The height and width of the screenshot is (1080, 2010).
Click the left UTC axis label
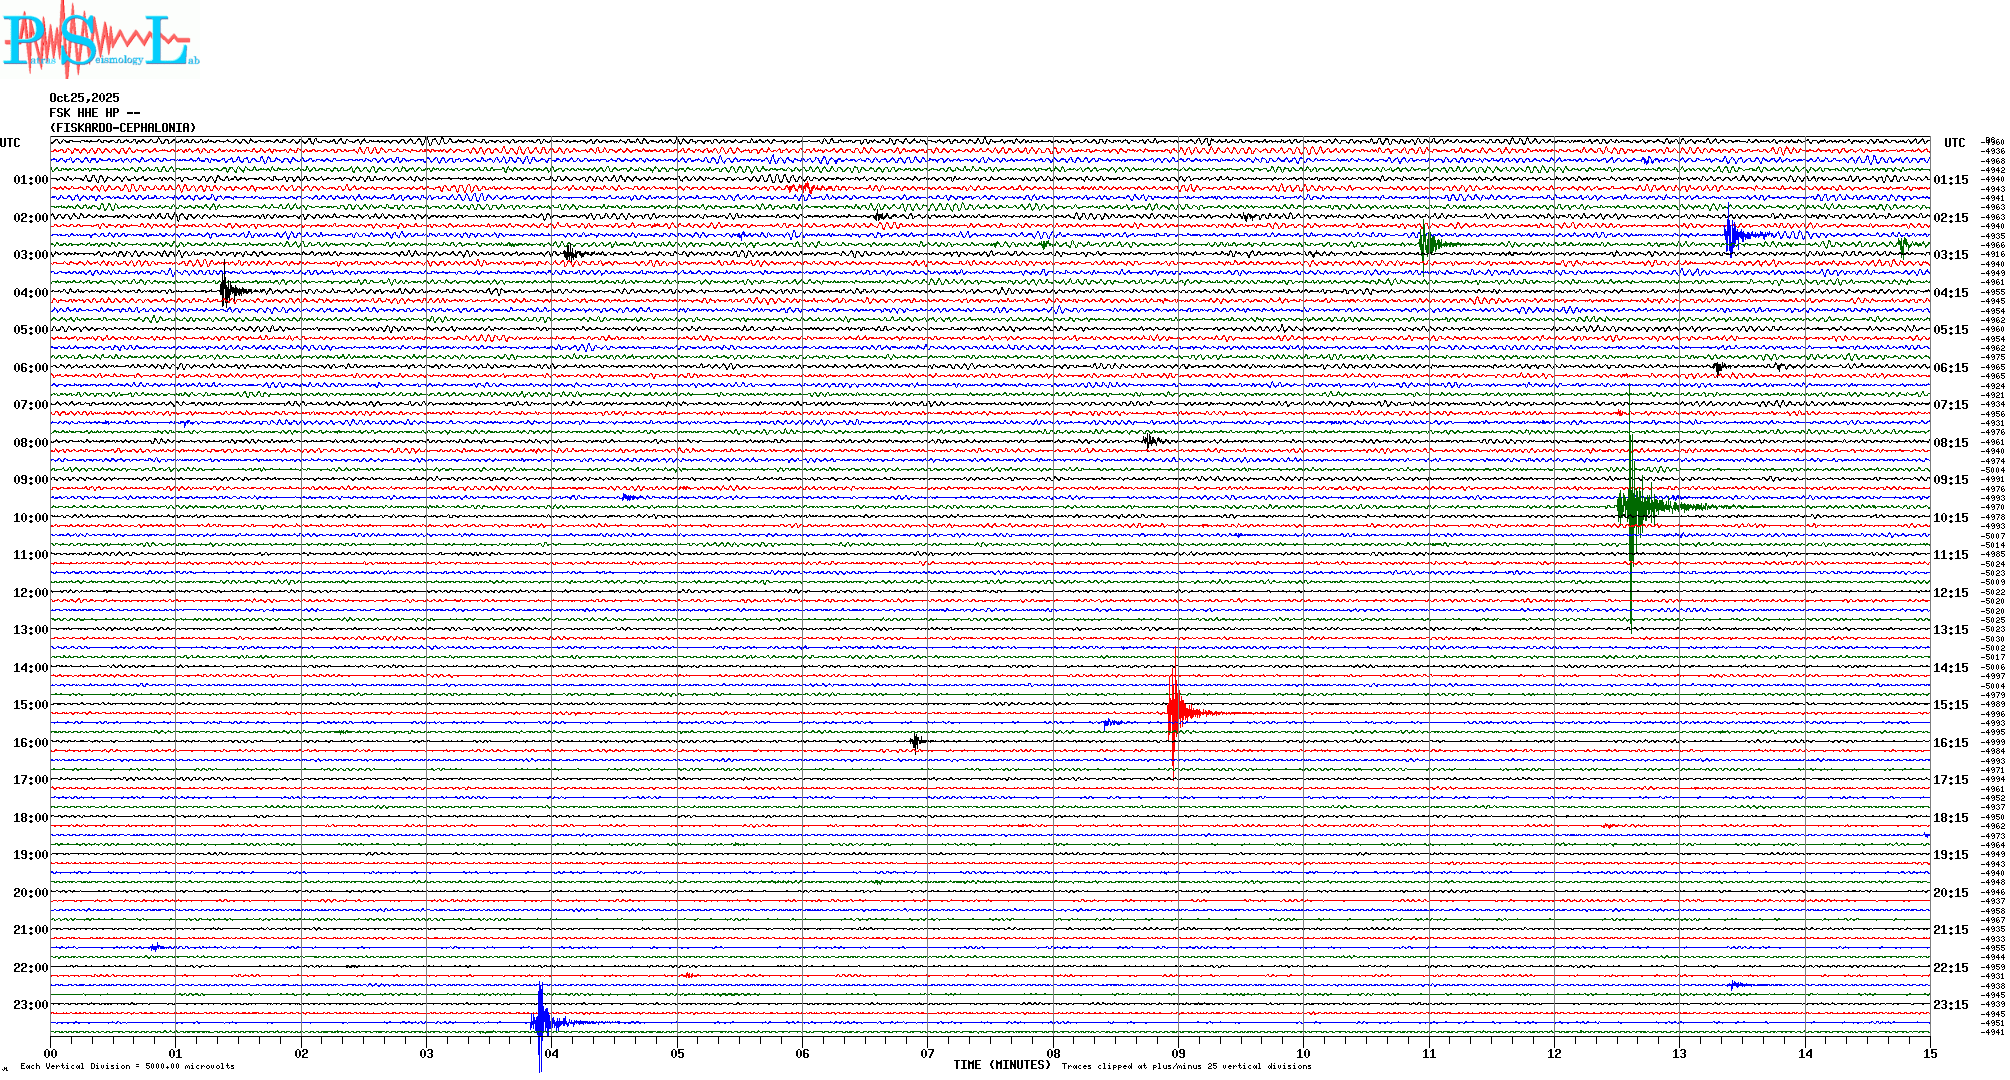(x=10, y=143)
